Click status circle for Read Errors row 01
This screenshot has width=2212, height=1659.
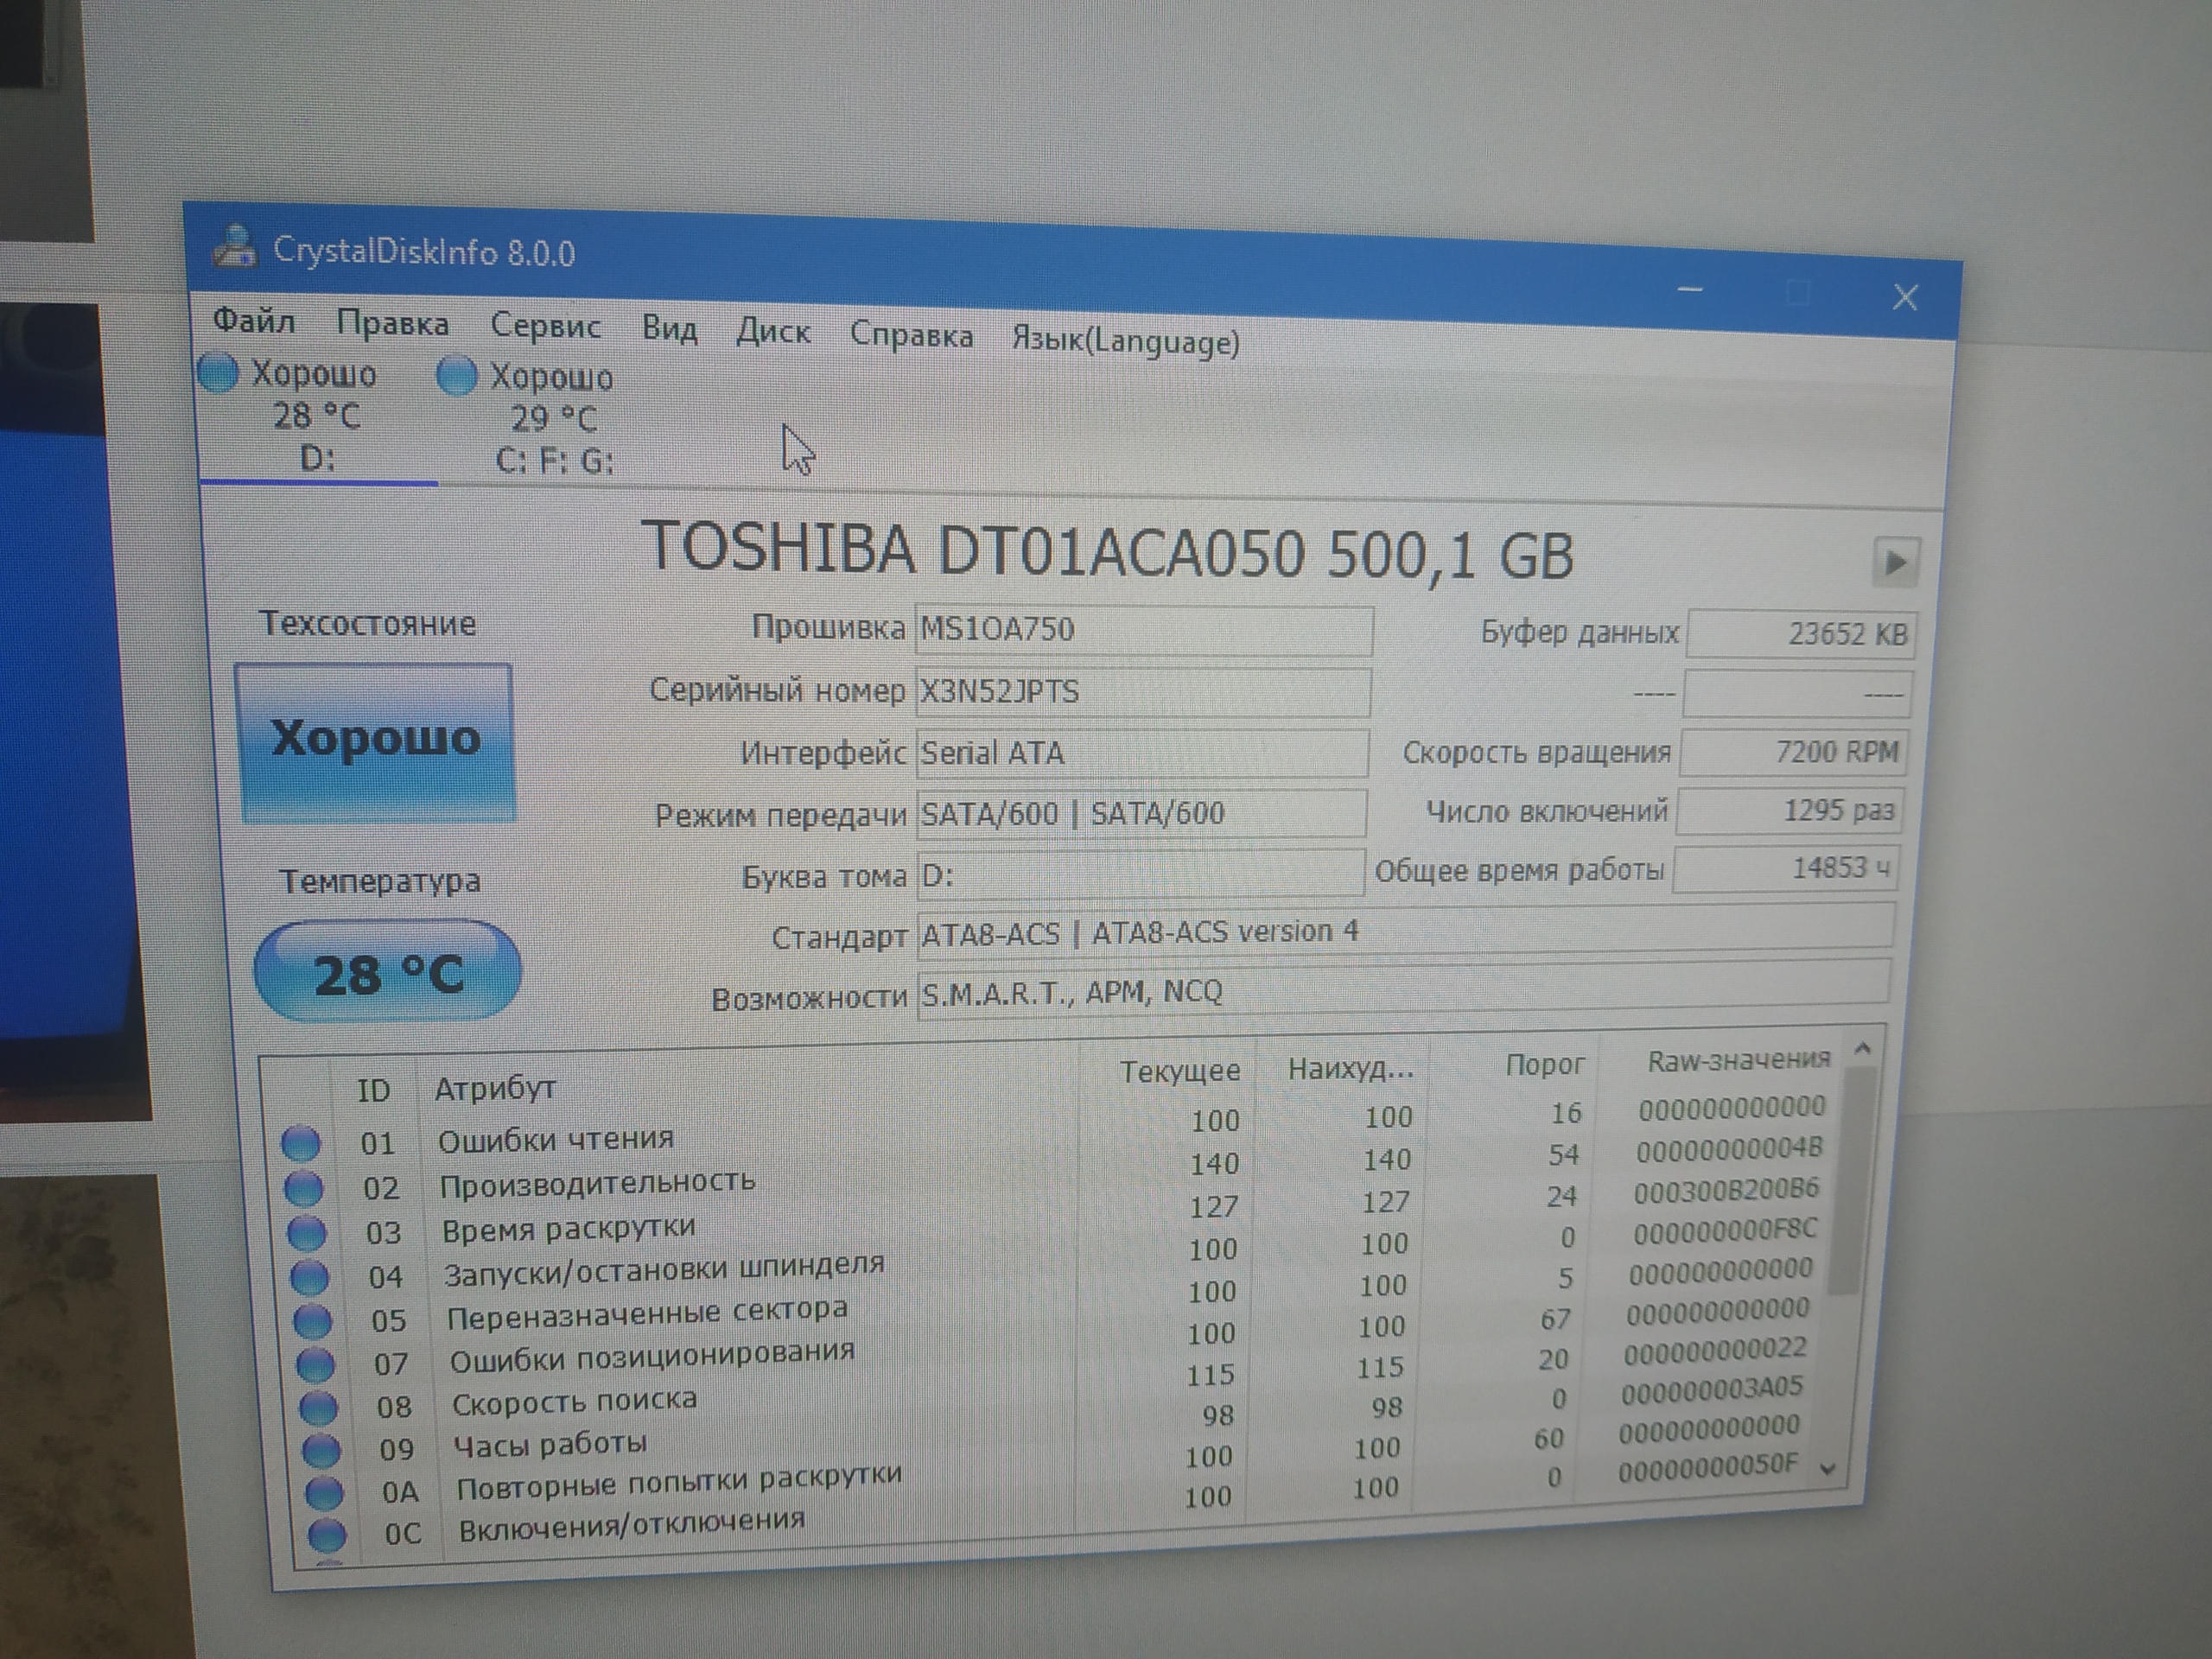coord(300,1143)
